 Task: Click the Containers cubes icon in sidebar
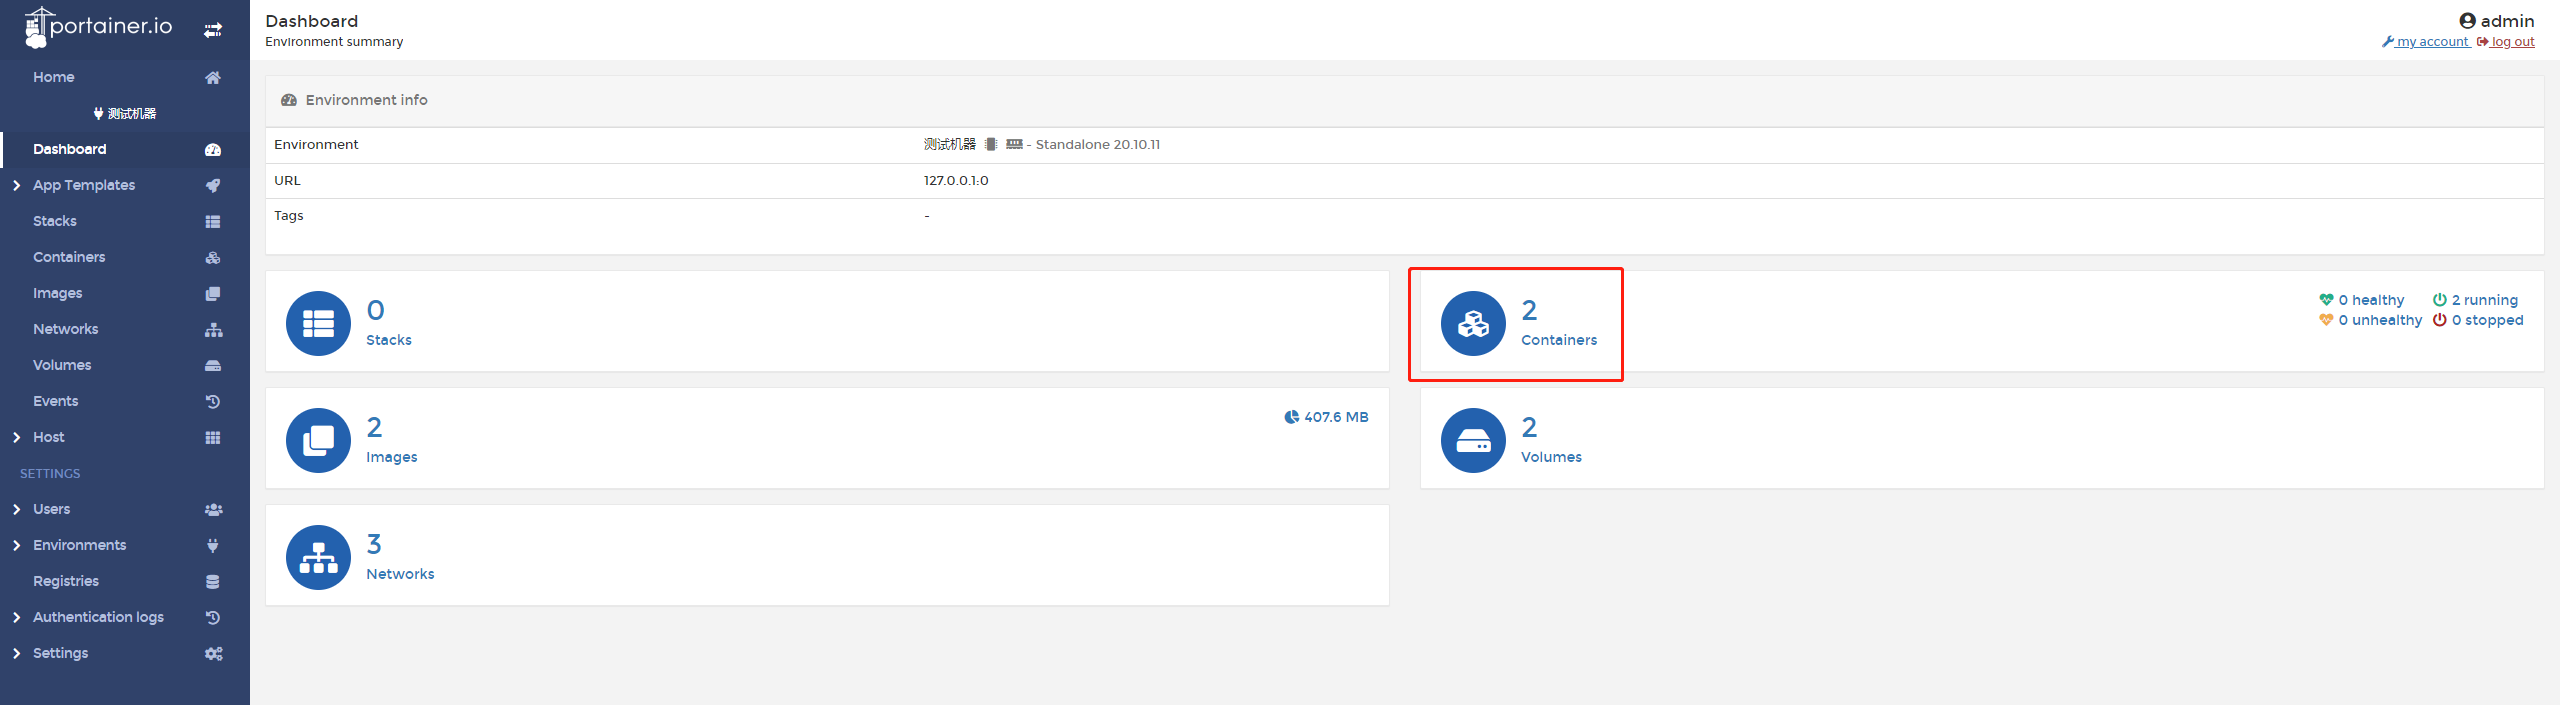(x=213, y=257)
